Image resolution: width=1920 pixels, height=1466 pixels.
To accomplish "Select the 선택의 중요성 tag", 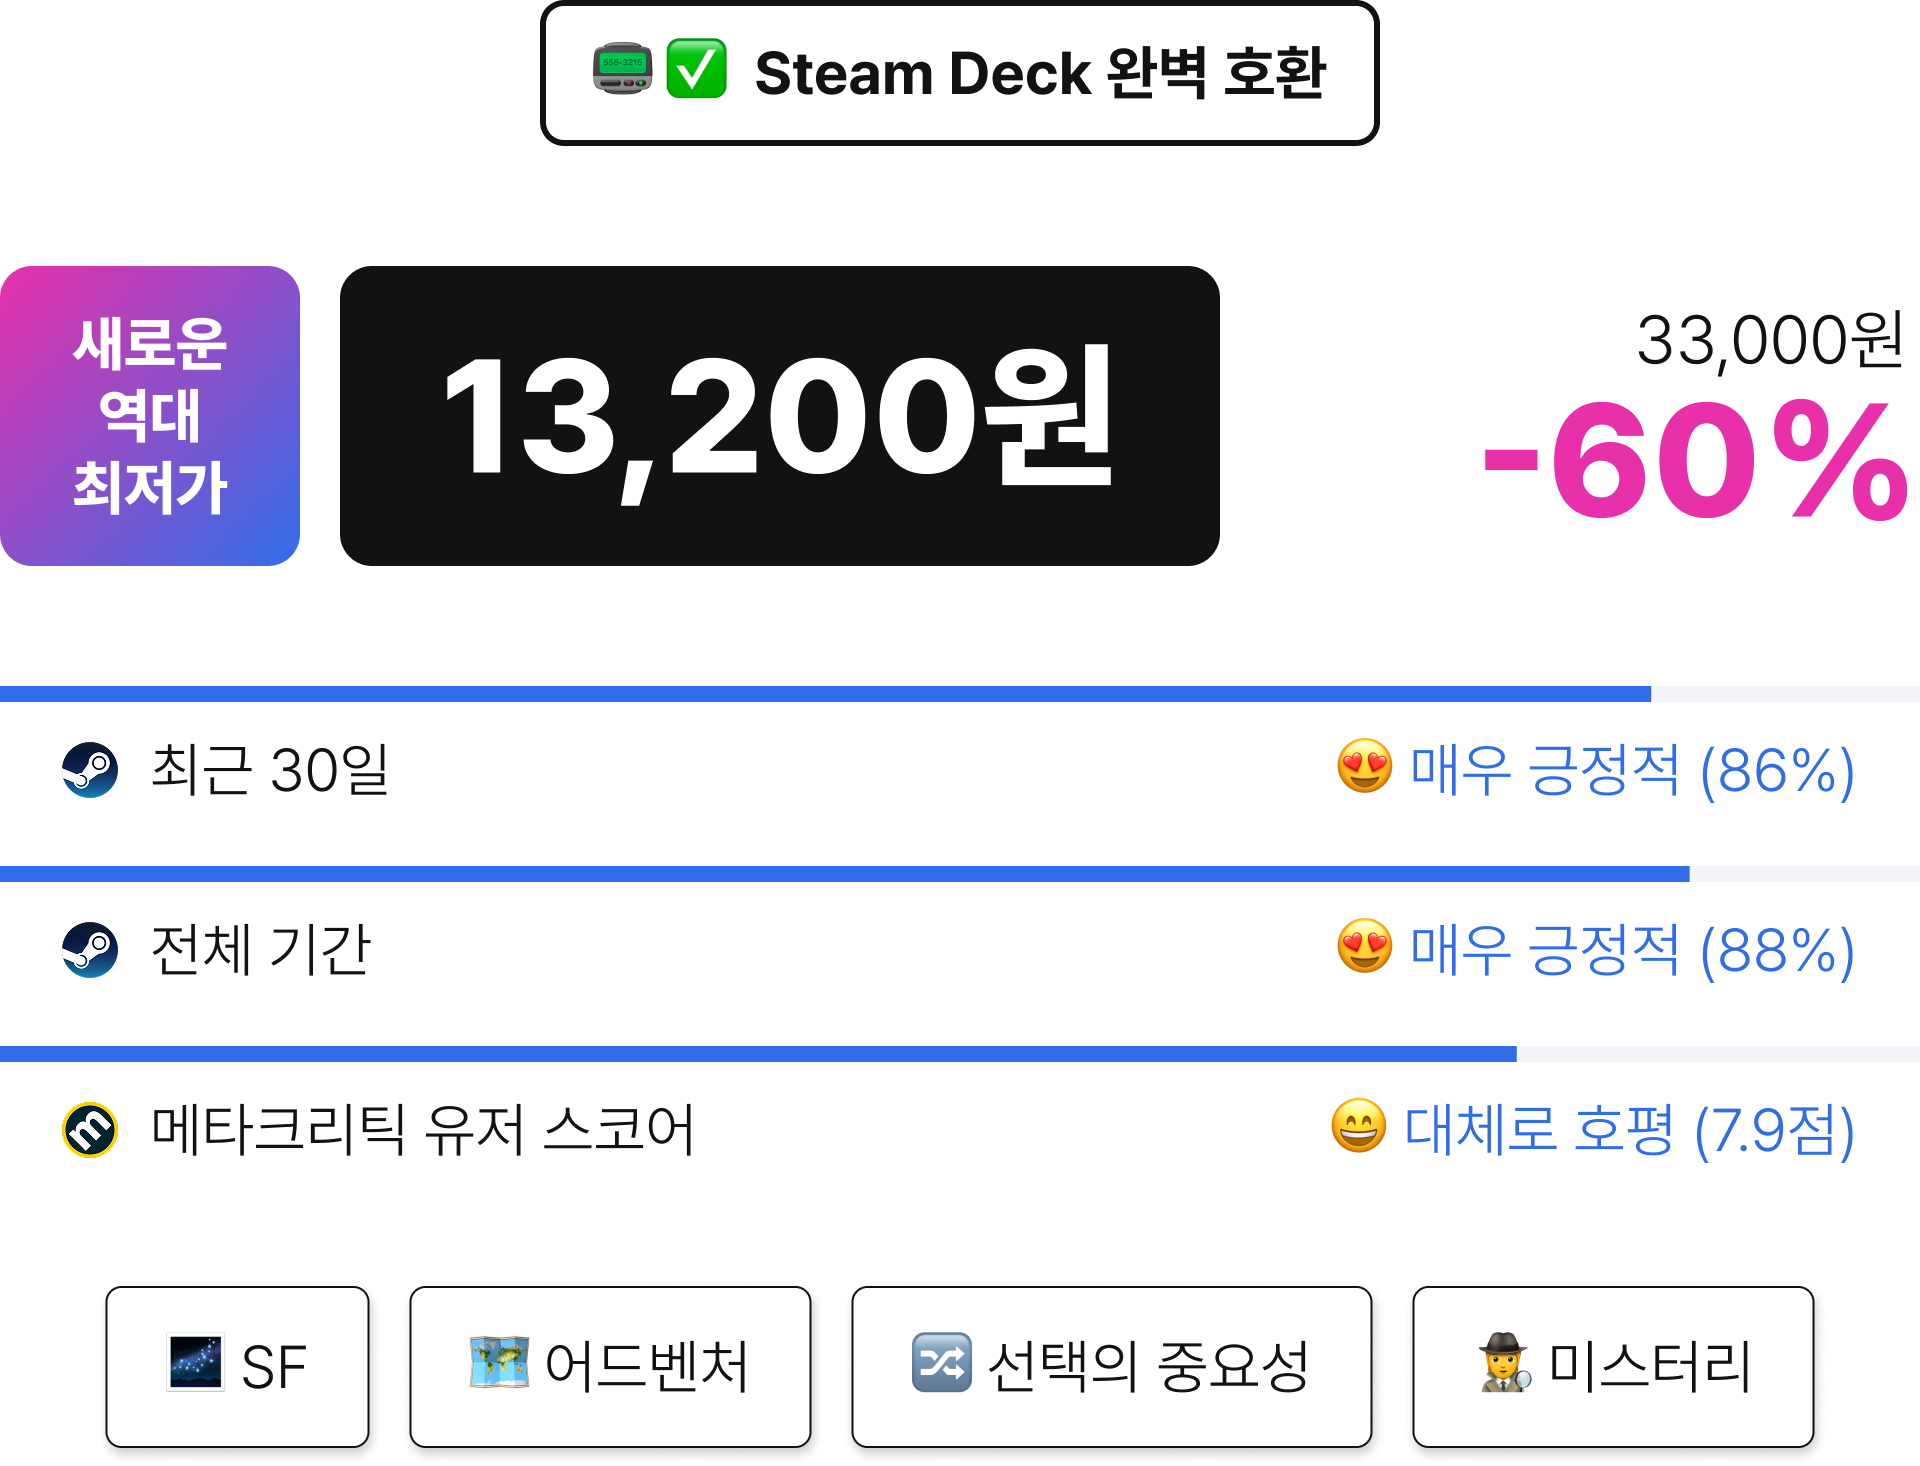I will [1112, 1367].
